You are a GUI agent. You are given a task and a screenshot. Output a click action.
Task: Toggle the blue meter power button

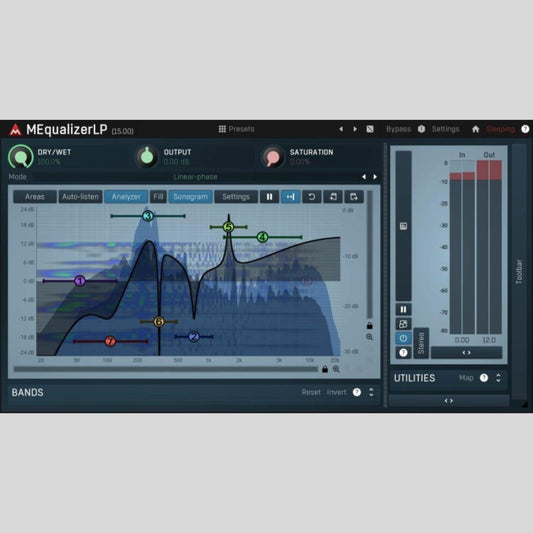tap(403, 338)
